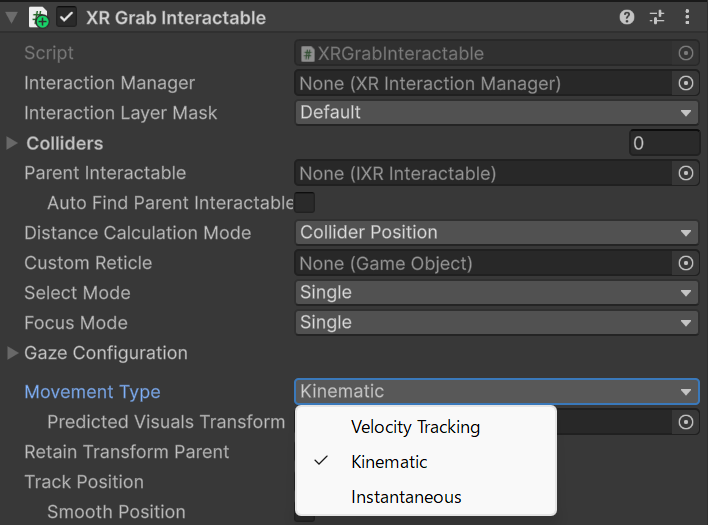Image resolution: width=708 pixels, height=525 pixels.
Task: Select Instantaneous movement type option
Action: coord(406,497)
